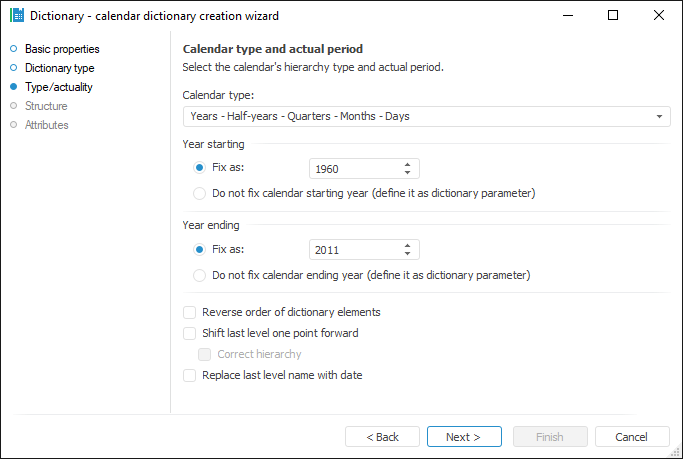Go to the Basic properties step
The height and width of the screenshot is (459, 684).
(x=62, y=49)
